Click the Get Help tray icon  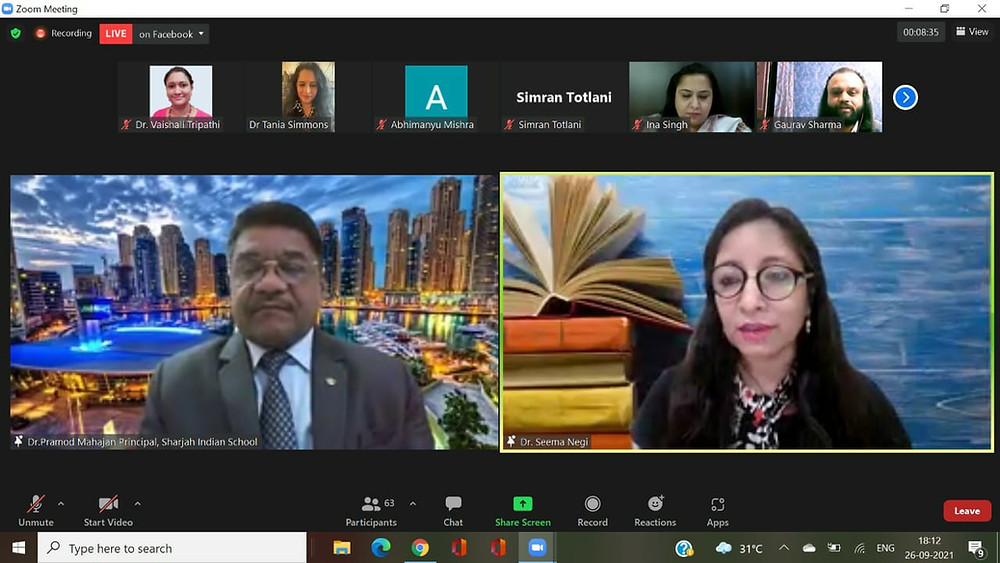684,548
